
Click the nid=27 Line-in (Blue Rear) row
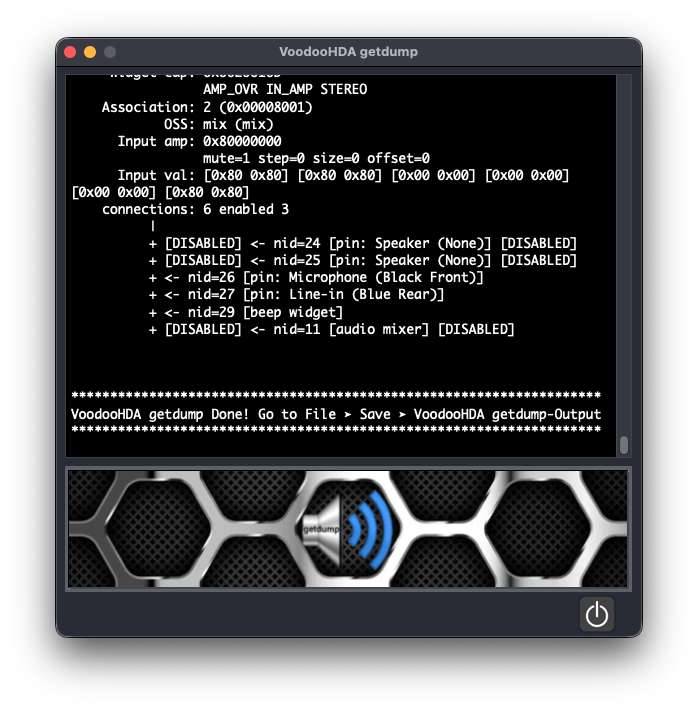tap(296, 295)
